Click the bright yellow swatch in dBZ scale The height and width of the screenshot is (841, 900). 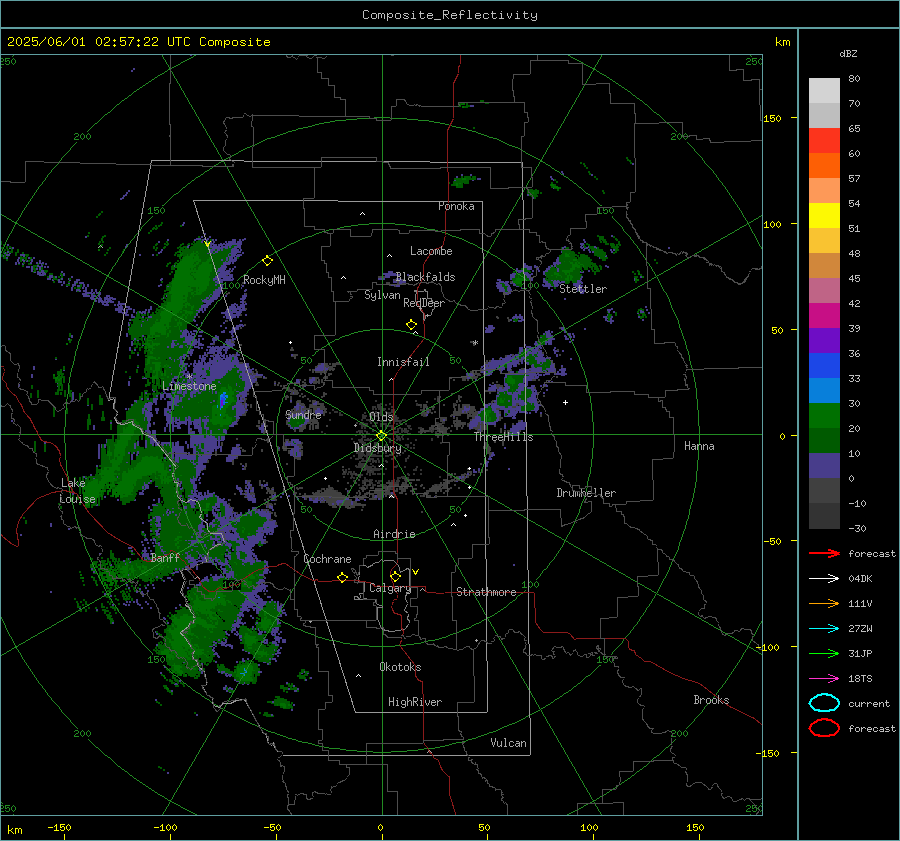824,216
